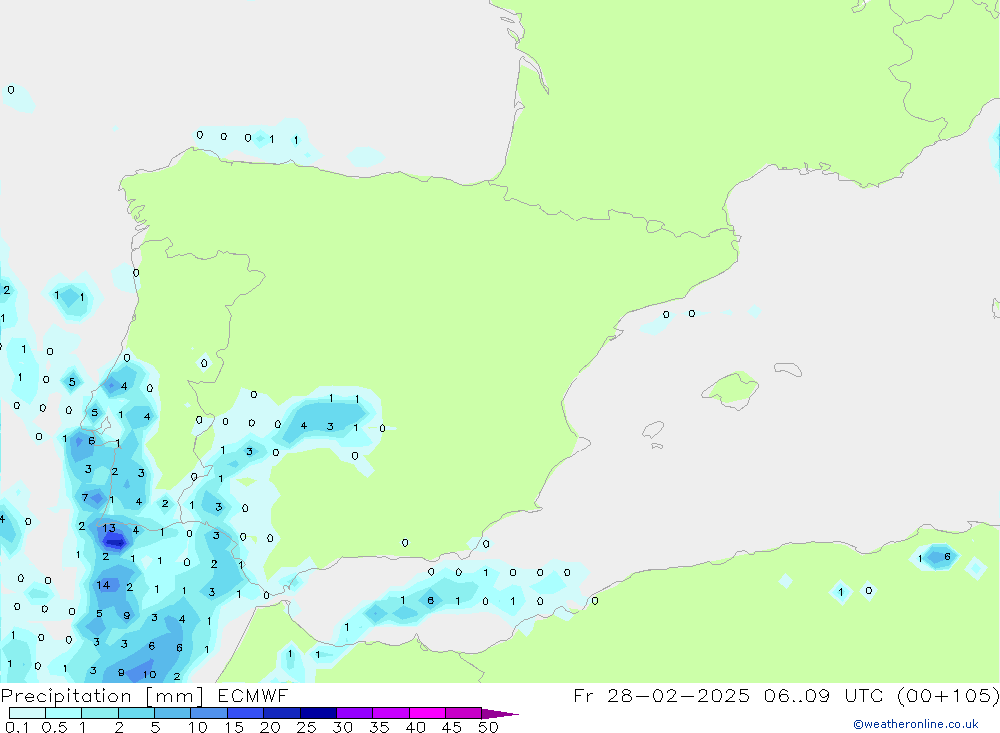
Task: Click the violet 30–35 mm legend swatch
Action: tap(354, 713)
